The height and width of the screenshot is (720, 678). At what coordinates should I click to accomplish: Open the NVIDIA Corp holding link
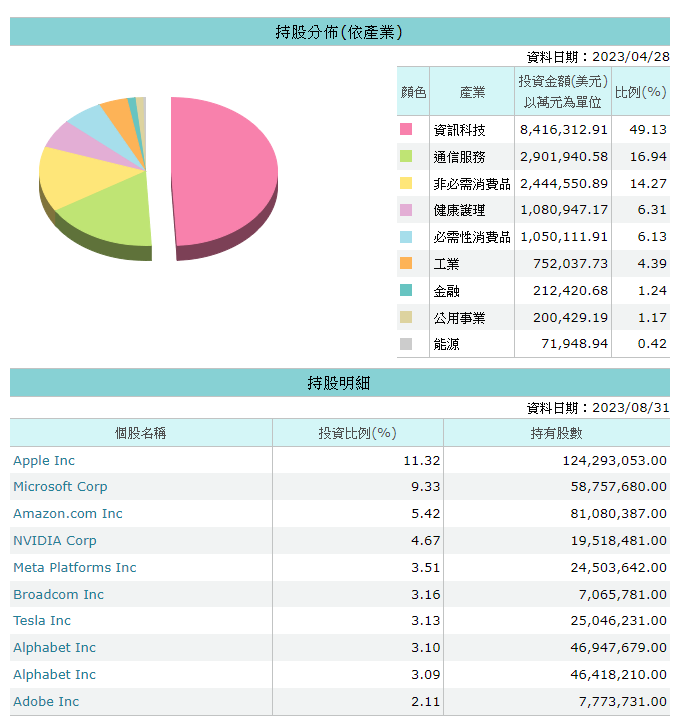(55, 541)
